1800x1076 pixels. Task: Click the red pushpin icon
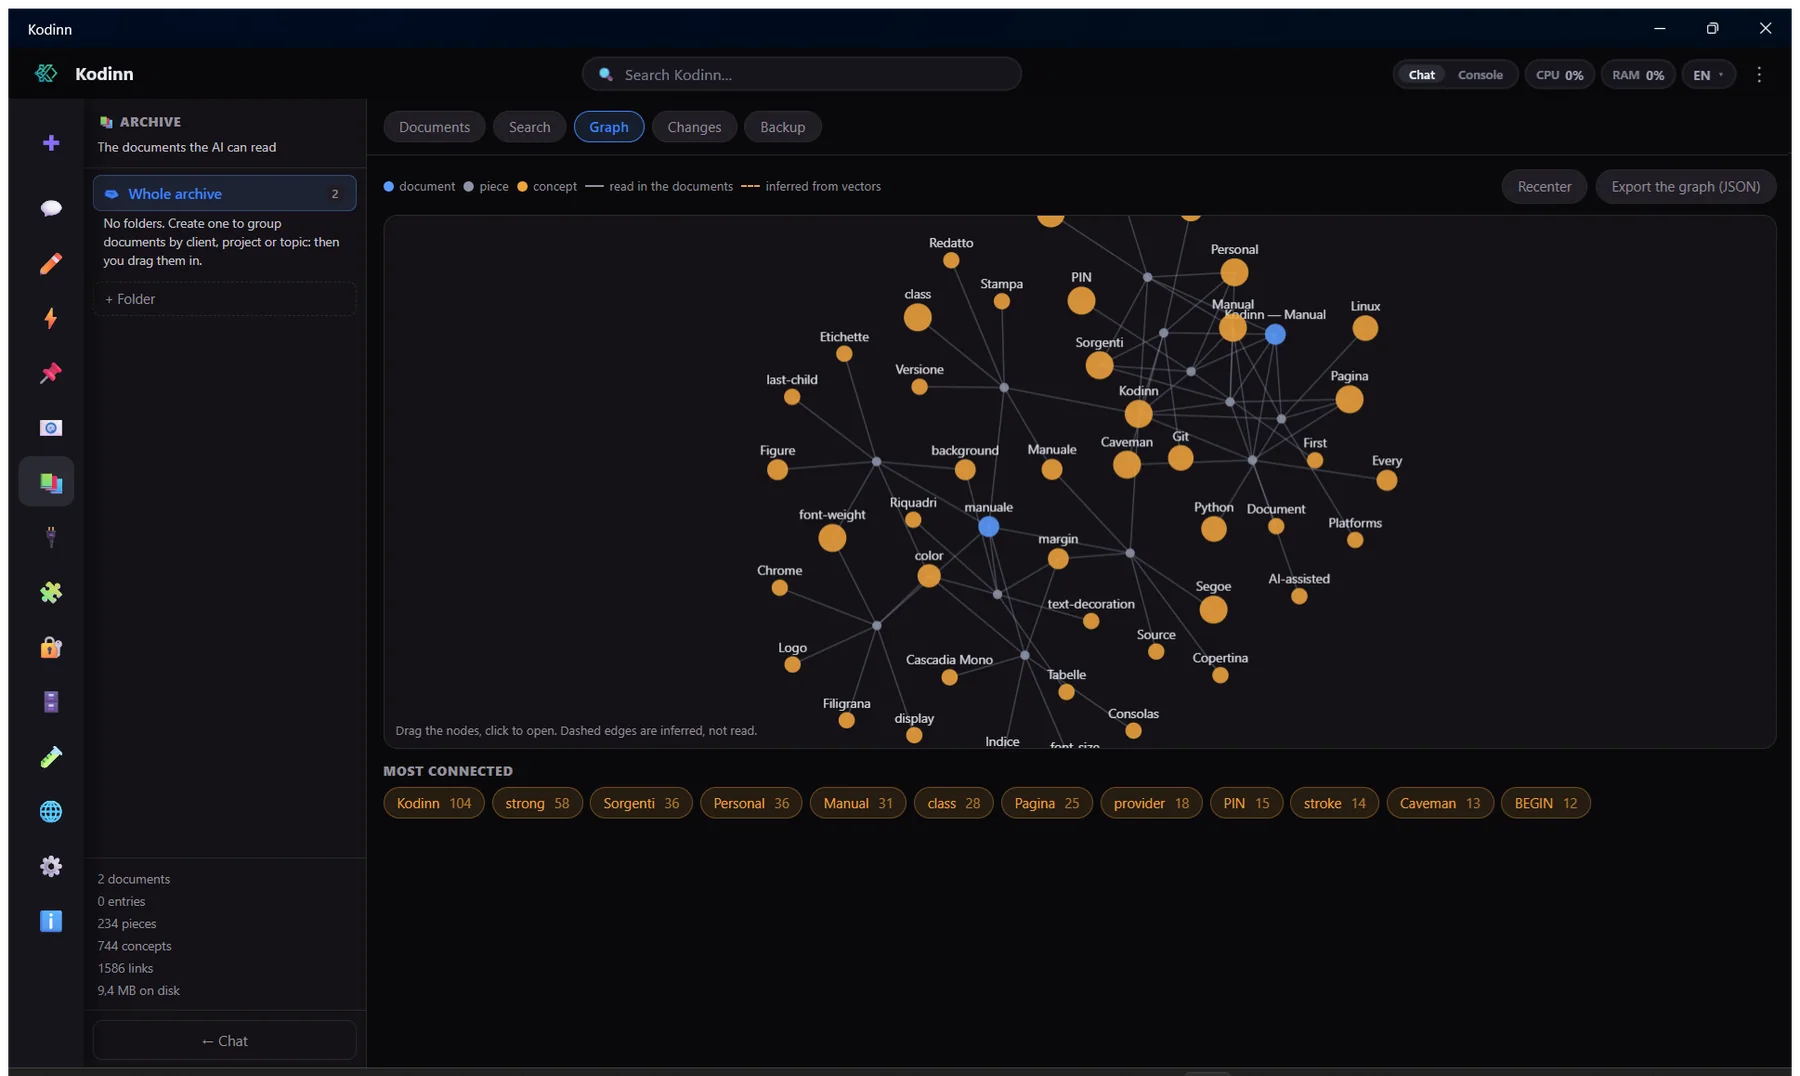click(x=51, y=373)
